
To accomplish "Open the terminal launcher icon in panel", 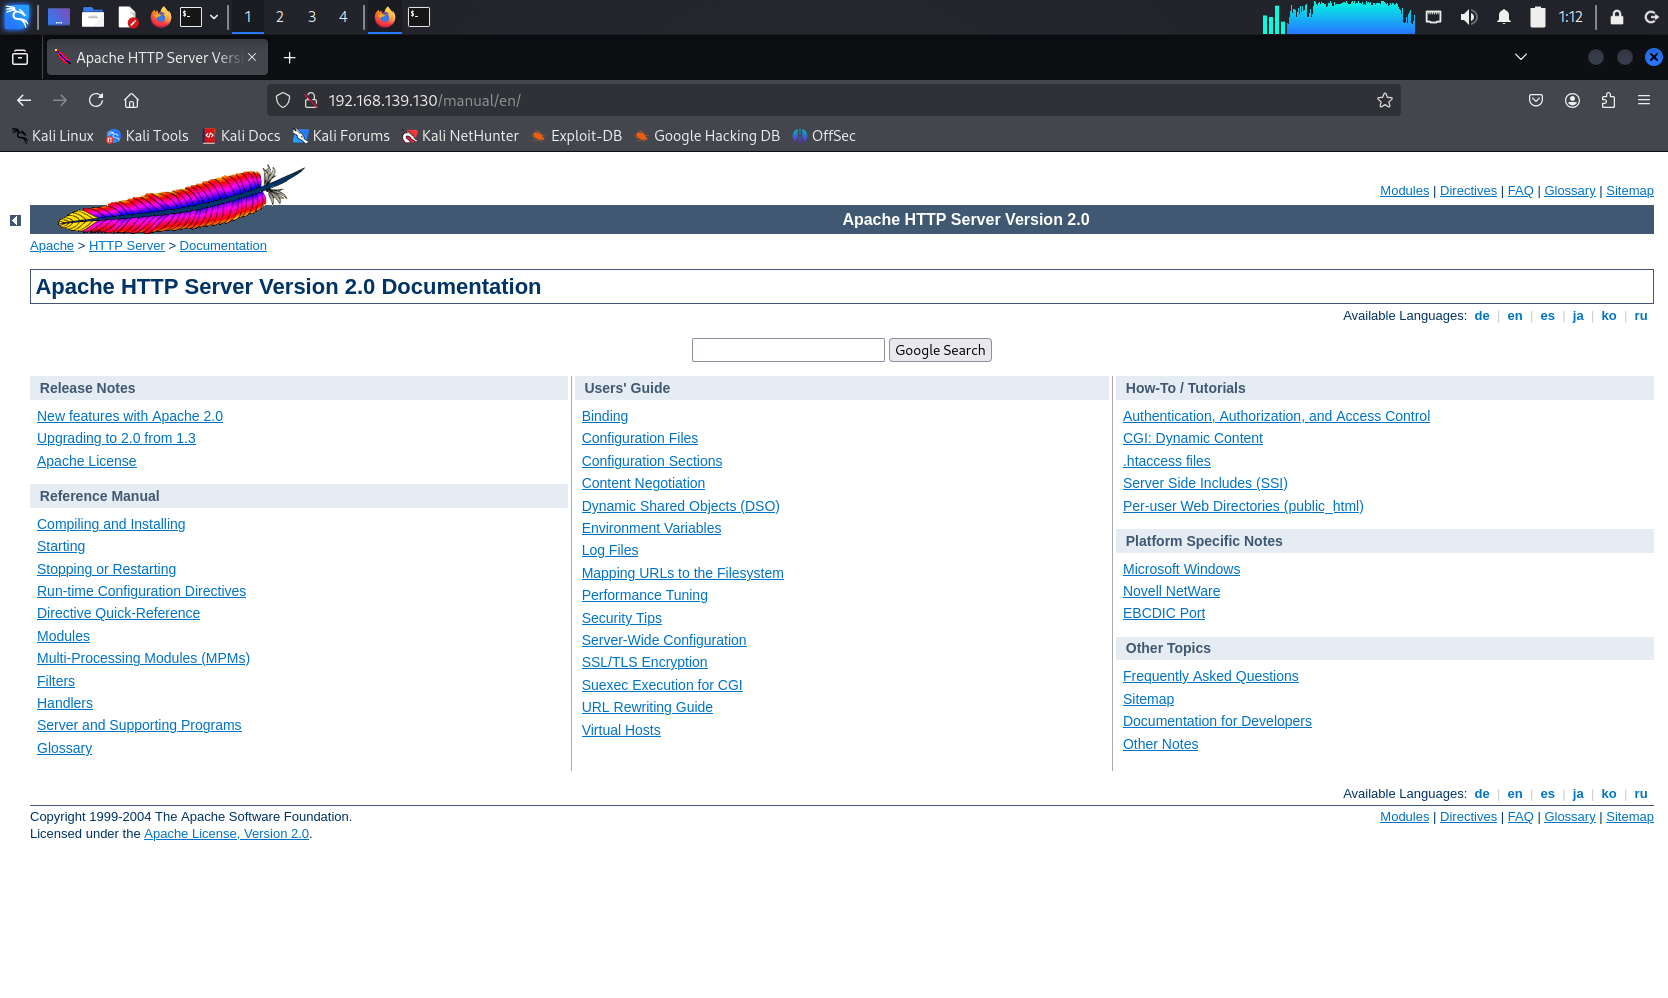I will [x=191, y=17].
